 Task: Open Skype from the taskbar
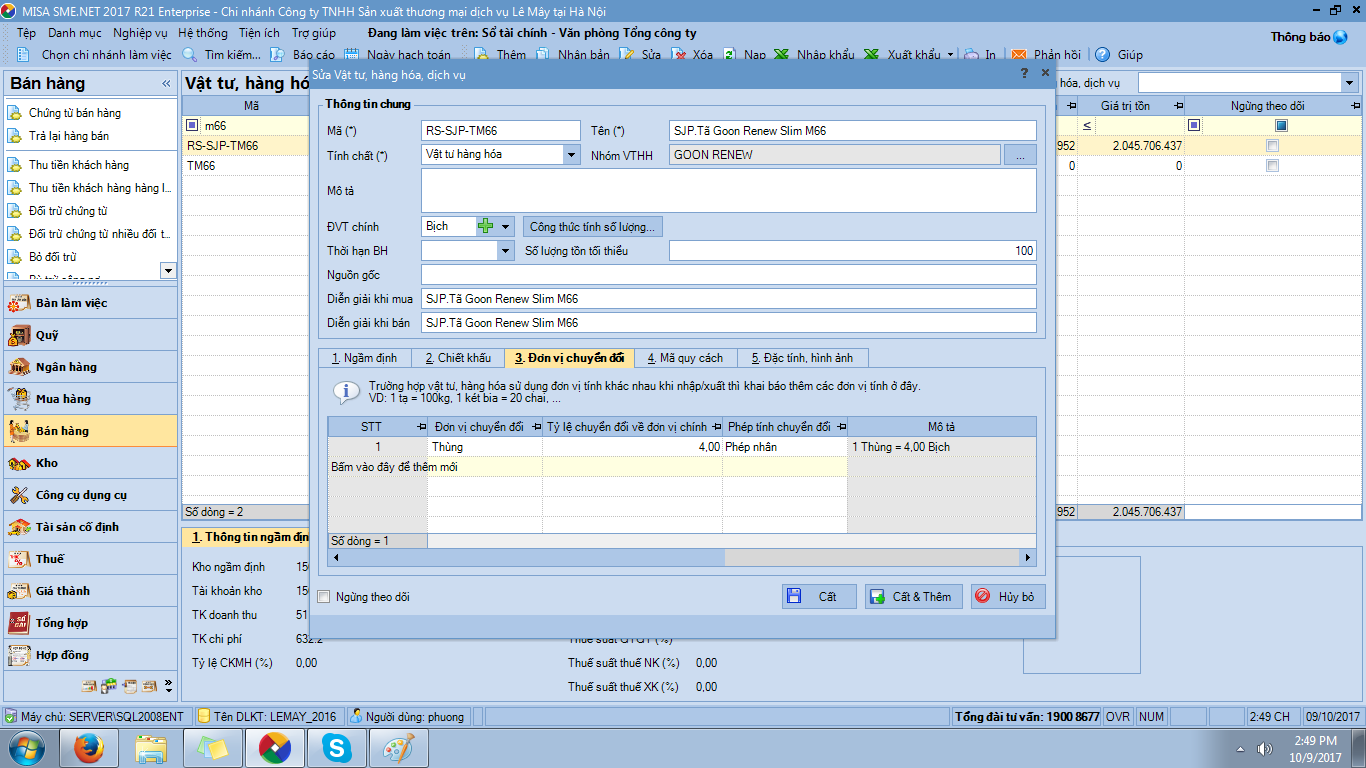[x=338, y=747]
